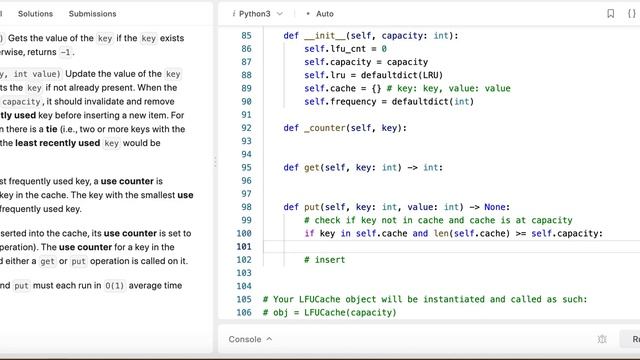Click the 'def __init__' method line

tap(371, 36)
